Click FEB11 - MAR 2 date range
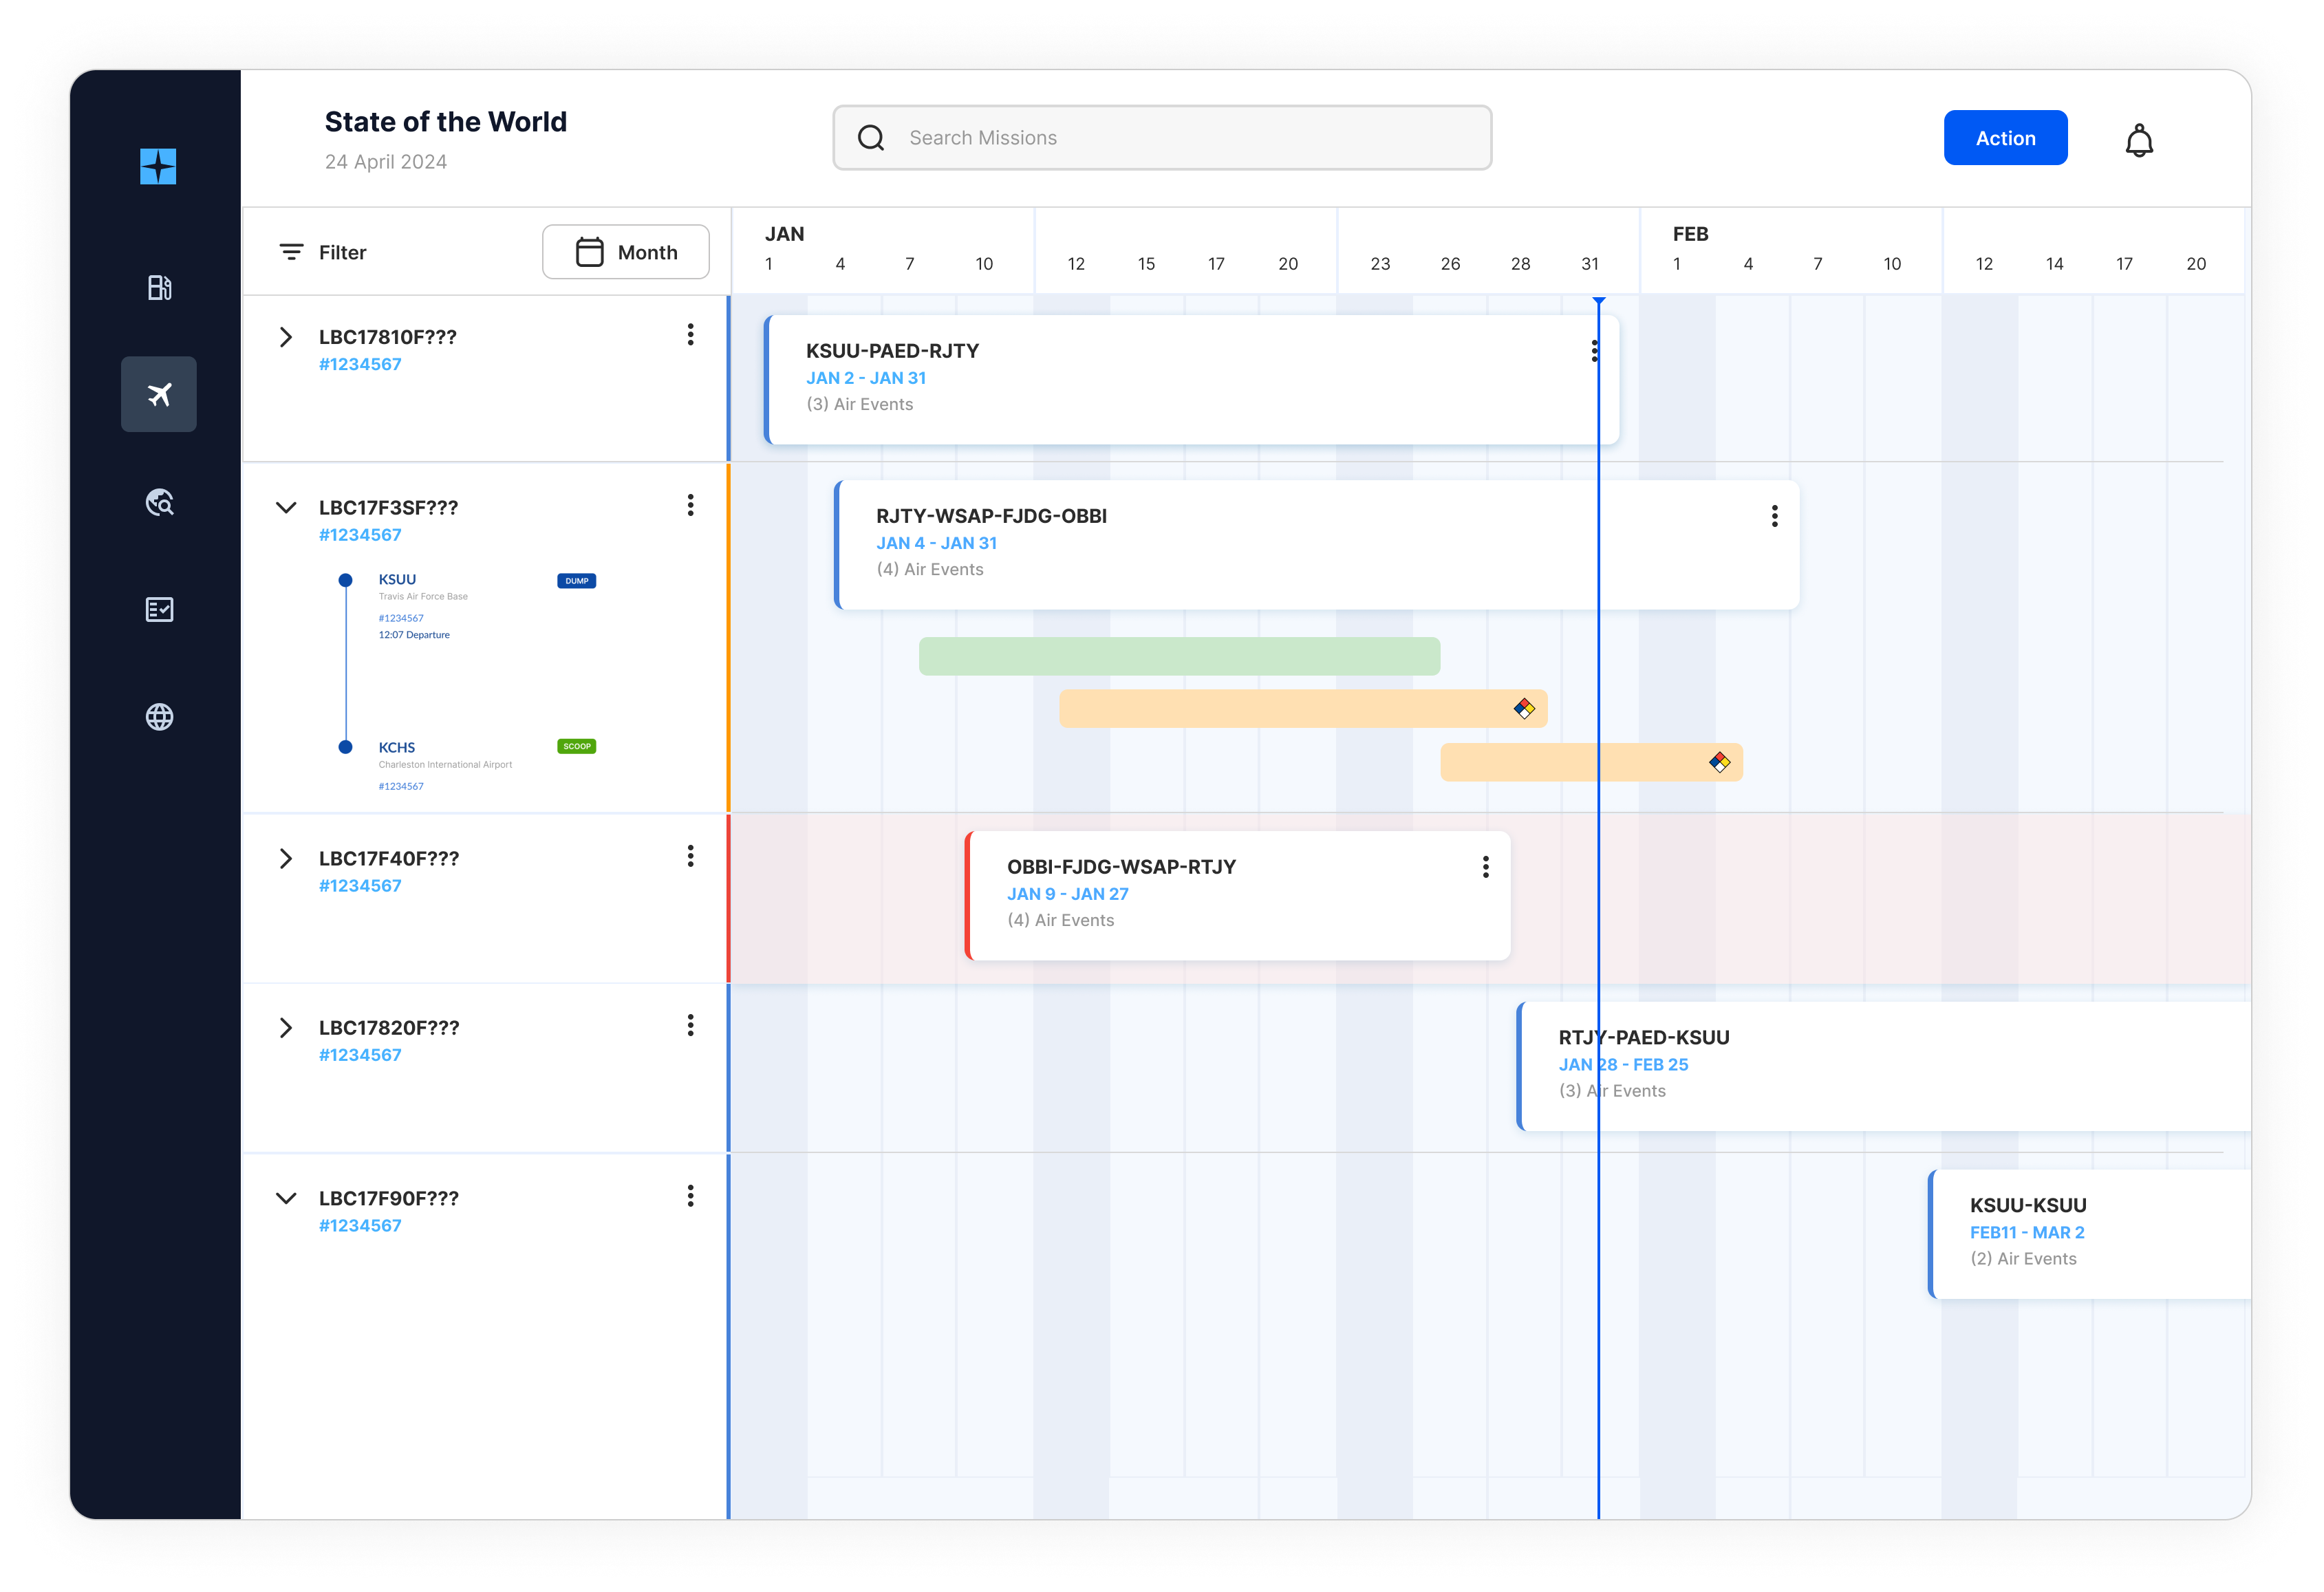This screenshot has height=1592, width=2324. (2027, 1232)
